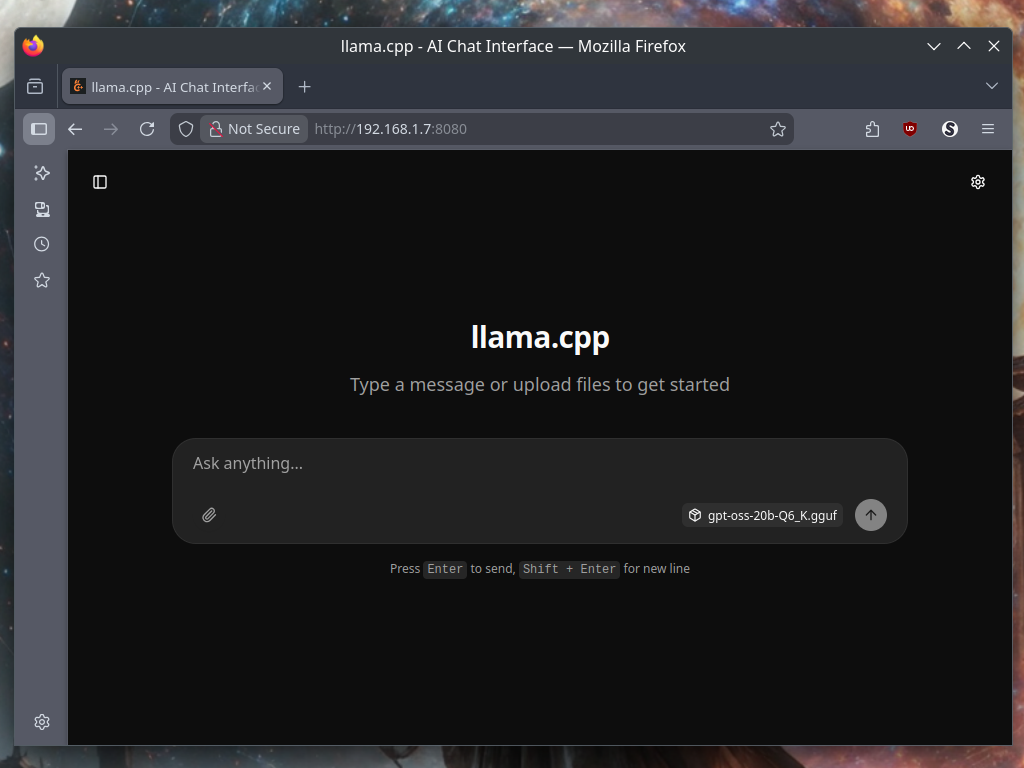Toggle the Firefox sidebar panel
Screen dimensions: 1024x768
pos(38,128)
